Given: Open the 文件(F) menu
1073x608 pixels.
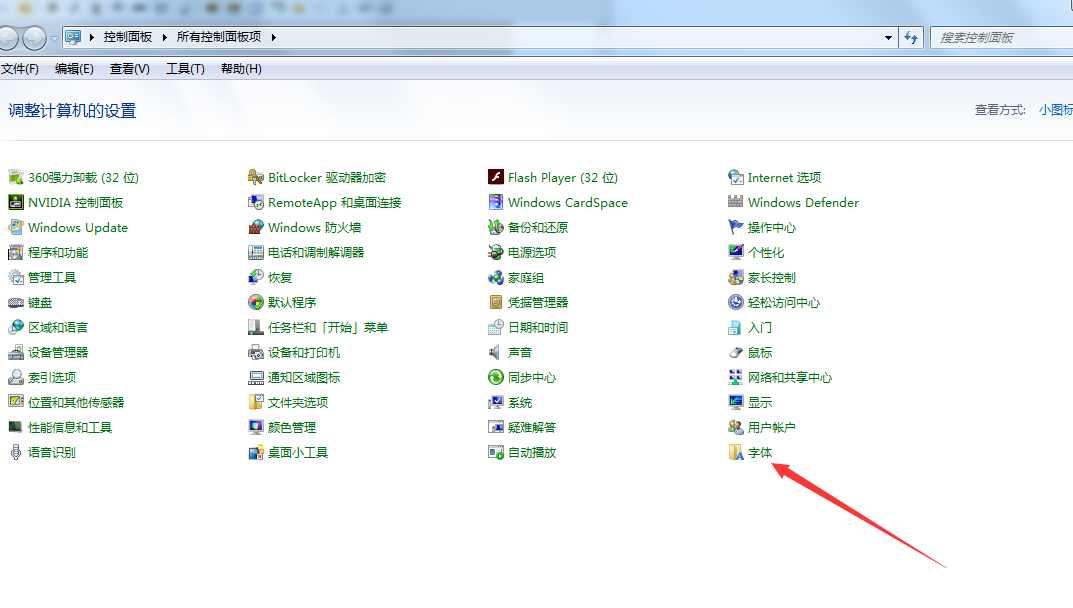Looking at the screenshot, I should pyautogui.click(x=20, y=69).
